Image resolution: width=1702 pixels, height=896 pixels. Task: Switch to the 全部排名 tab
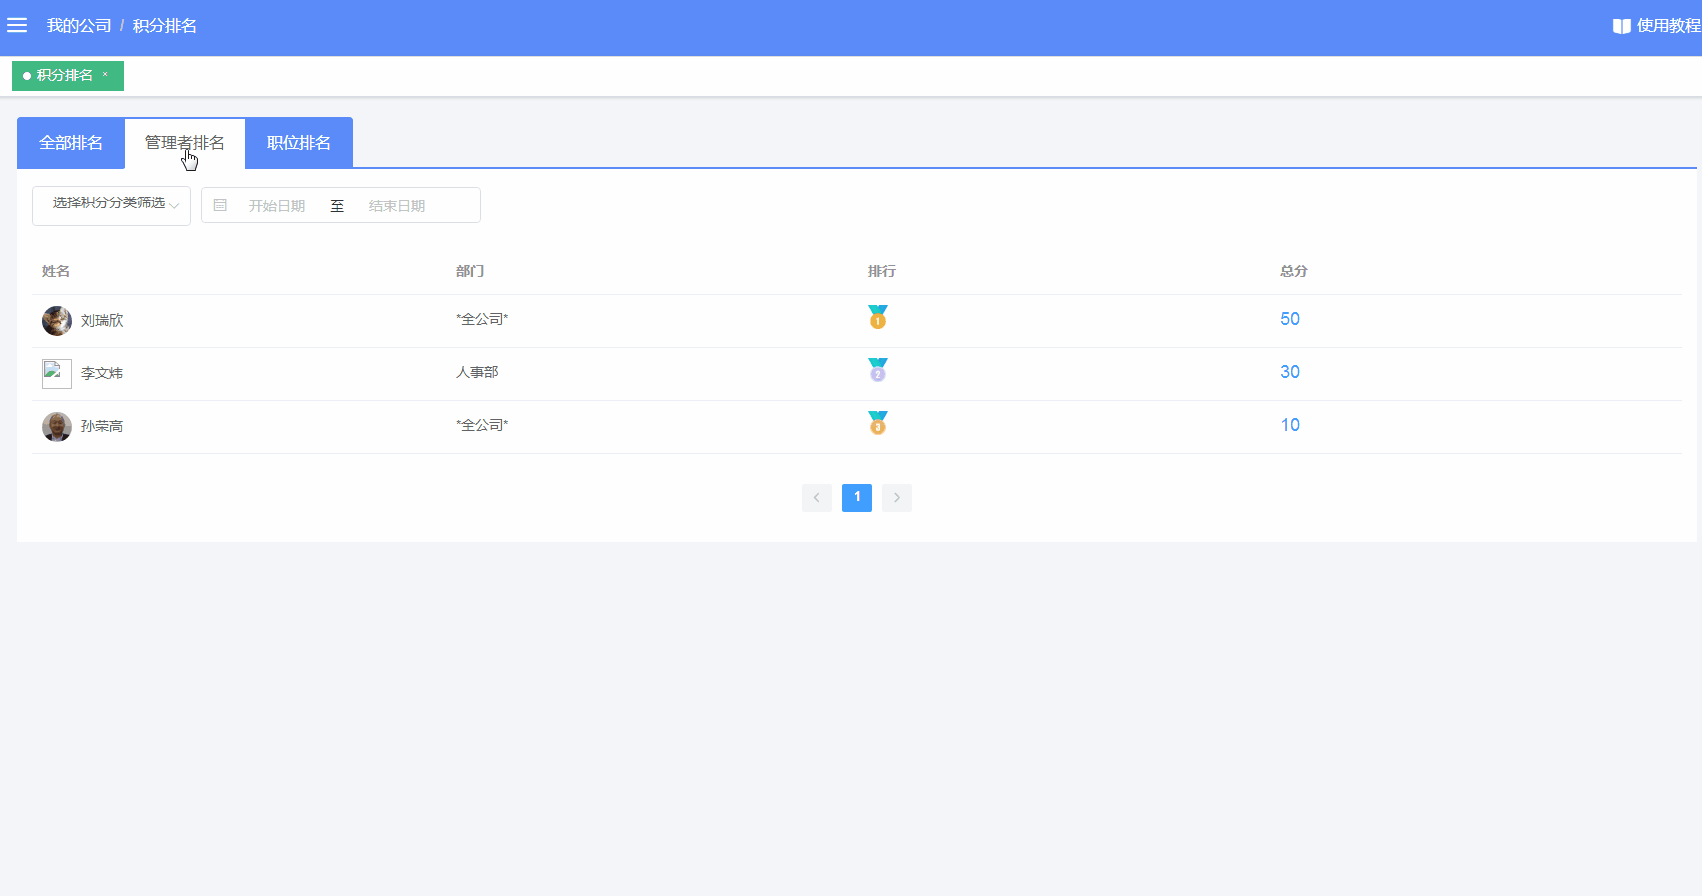tap(71, 143)
